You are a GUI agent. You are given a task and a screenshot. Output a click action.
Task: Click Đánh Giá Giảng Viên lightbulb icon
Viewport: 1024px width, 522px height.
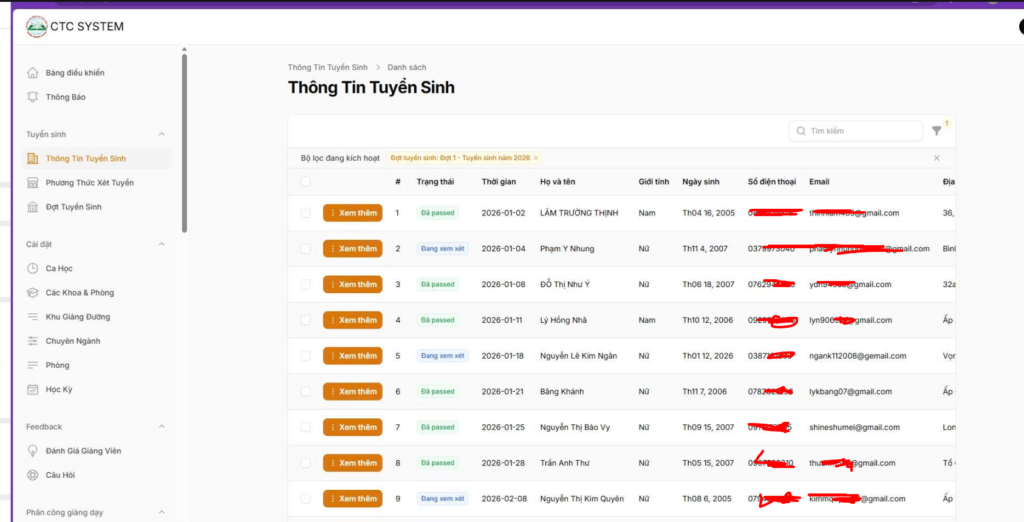pyautogui.click(x=33, y=451)
